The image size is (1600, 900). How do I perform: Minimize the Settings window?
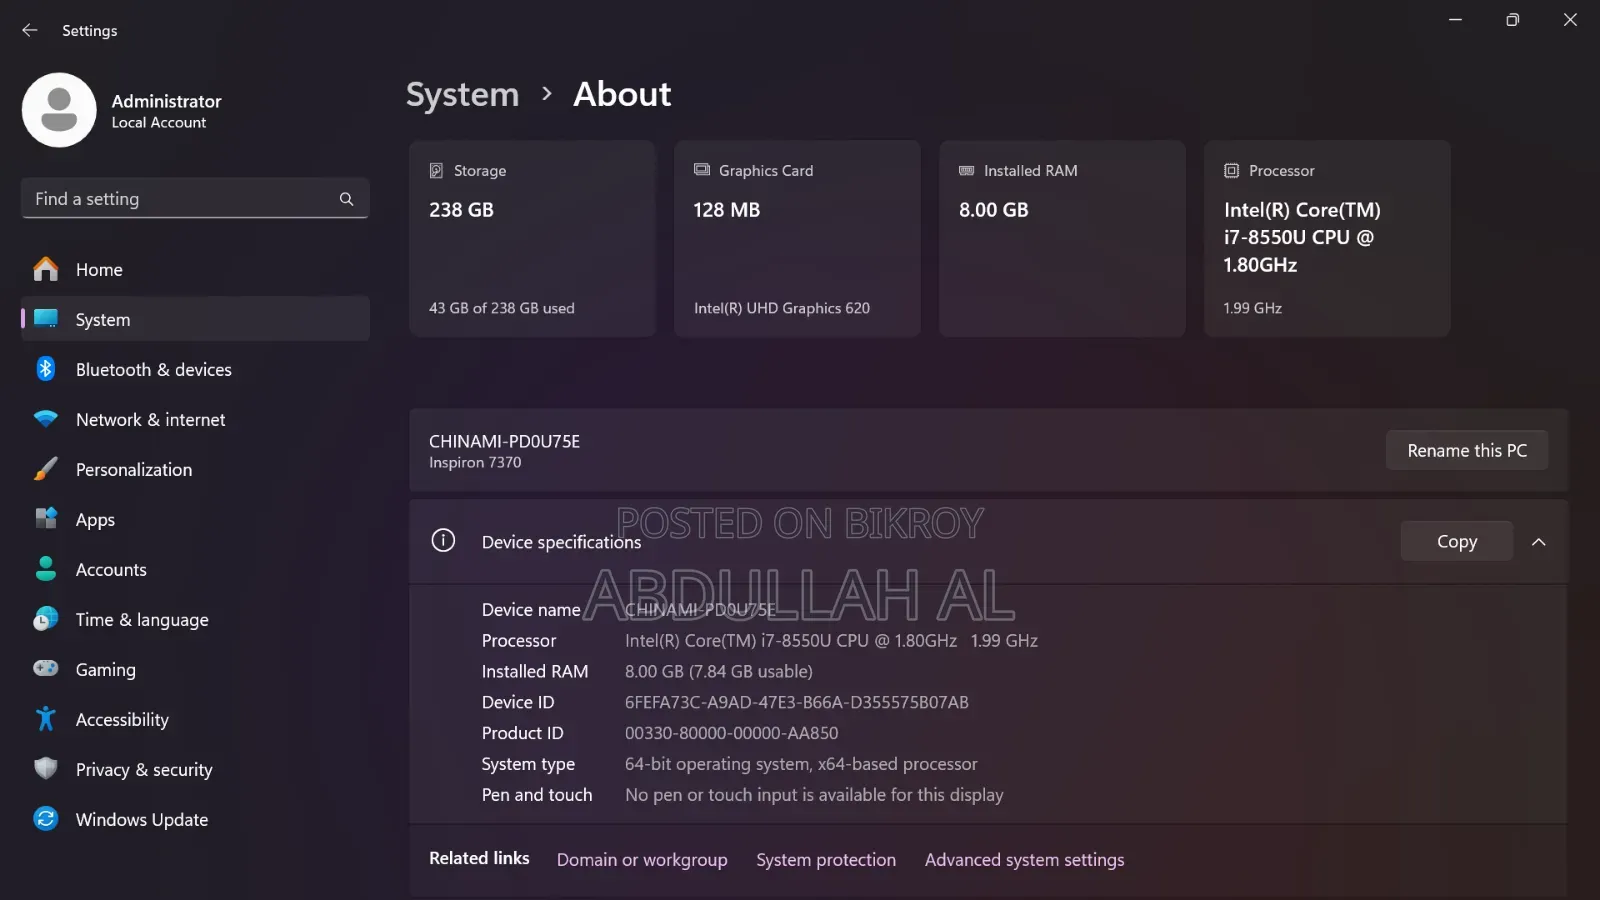1455,20
